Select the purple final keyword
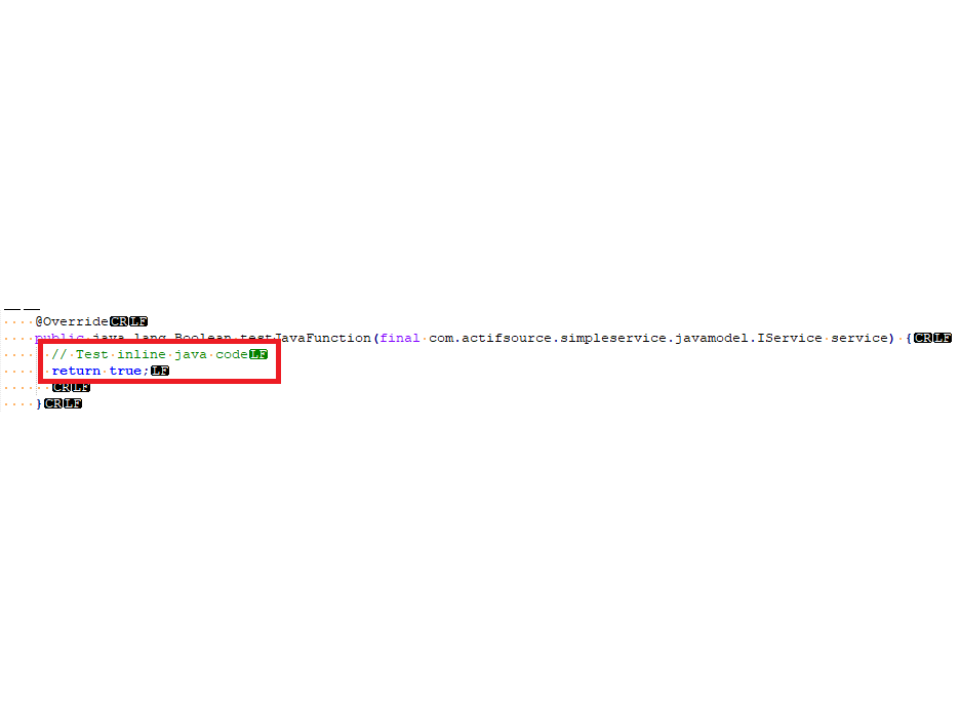 click(400, 338)
